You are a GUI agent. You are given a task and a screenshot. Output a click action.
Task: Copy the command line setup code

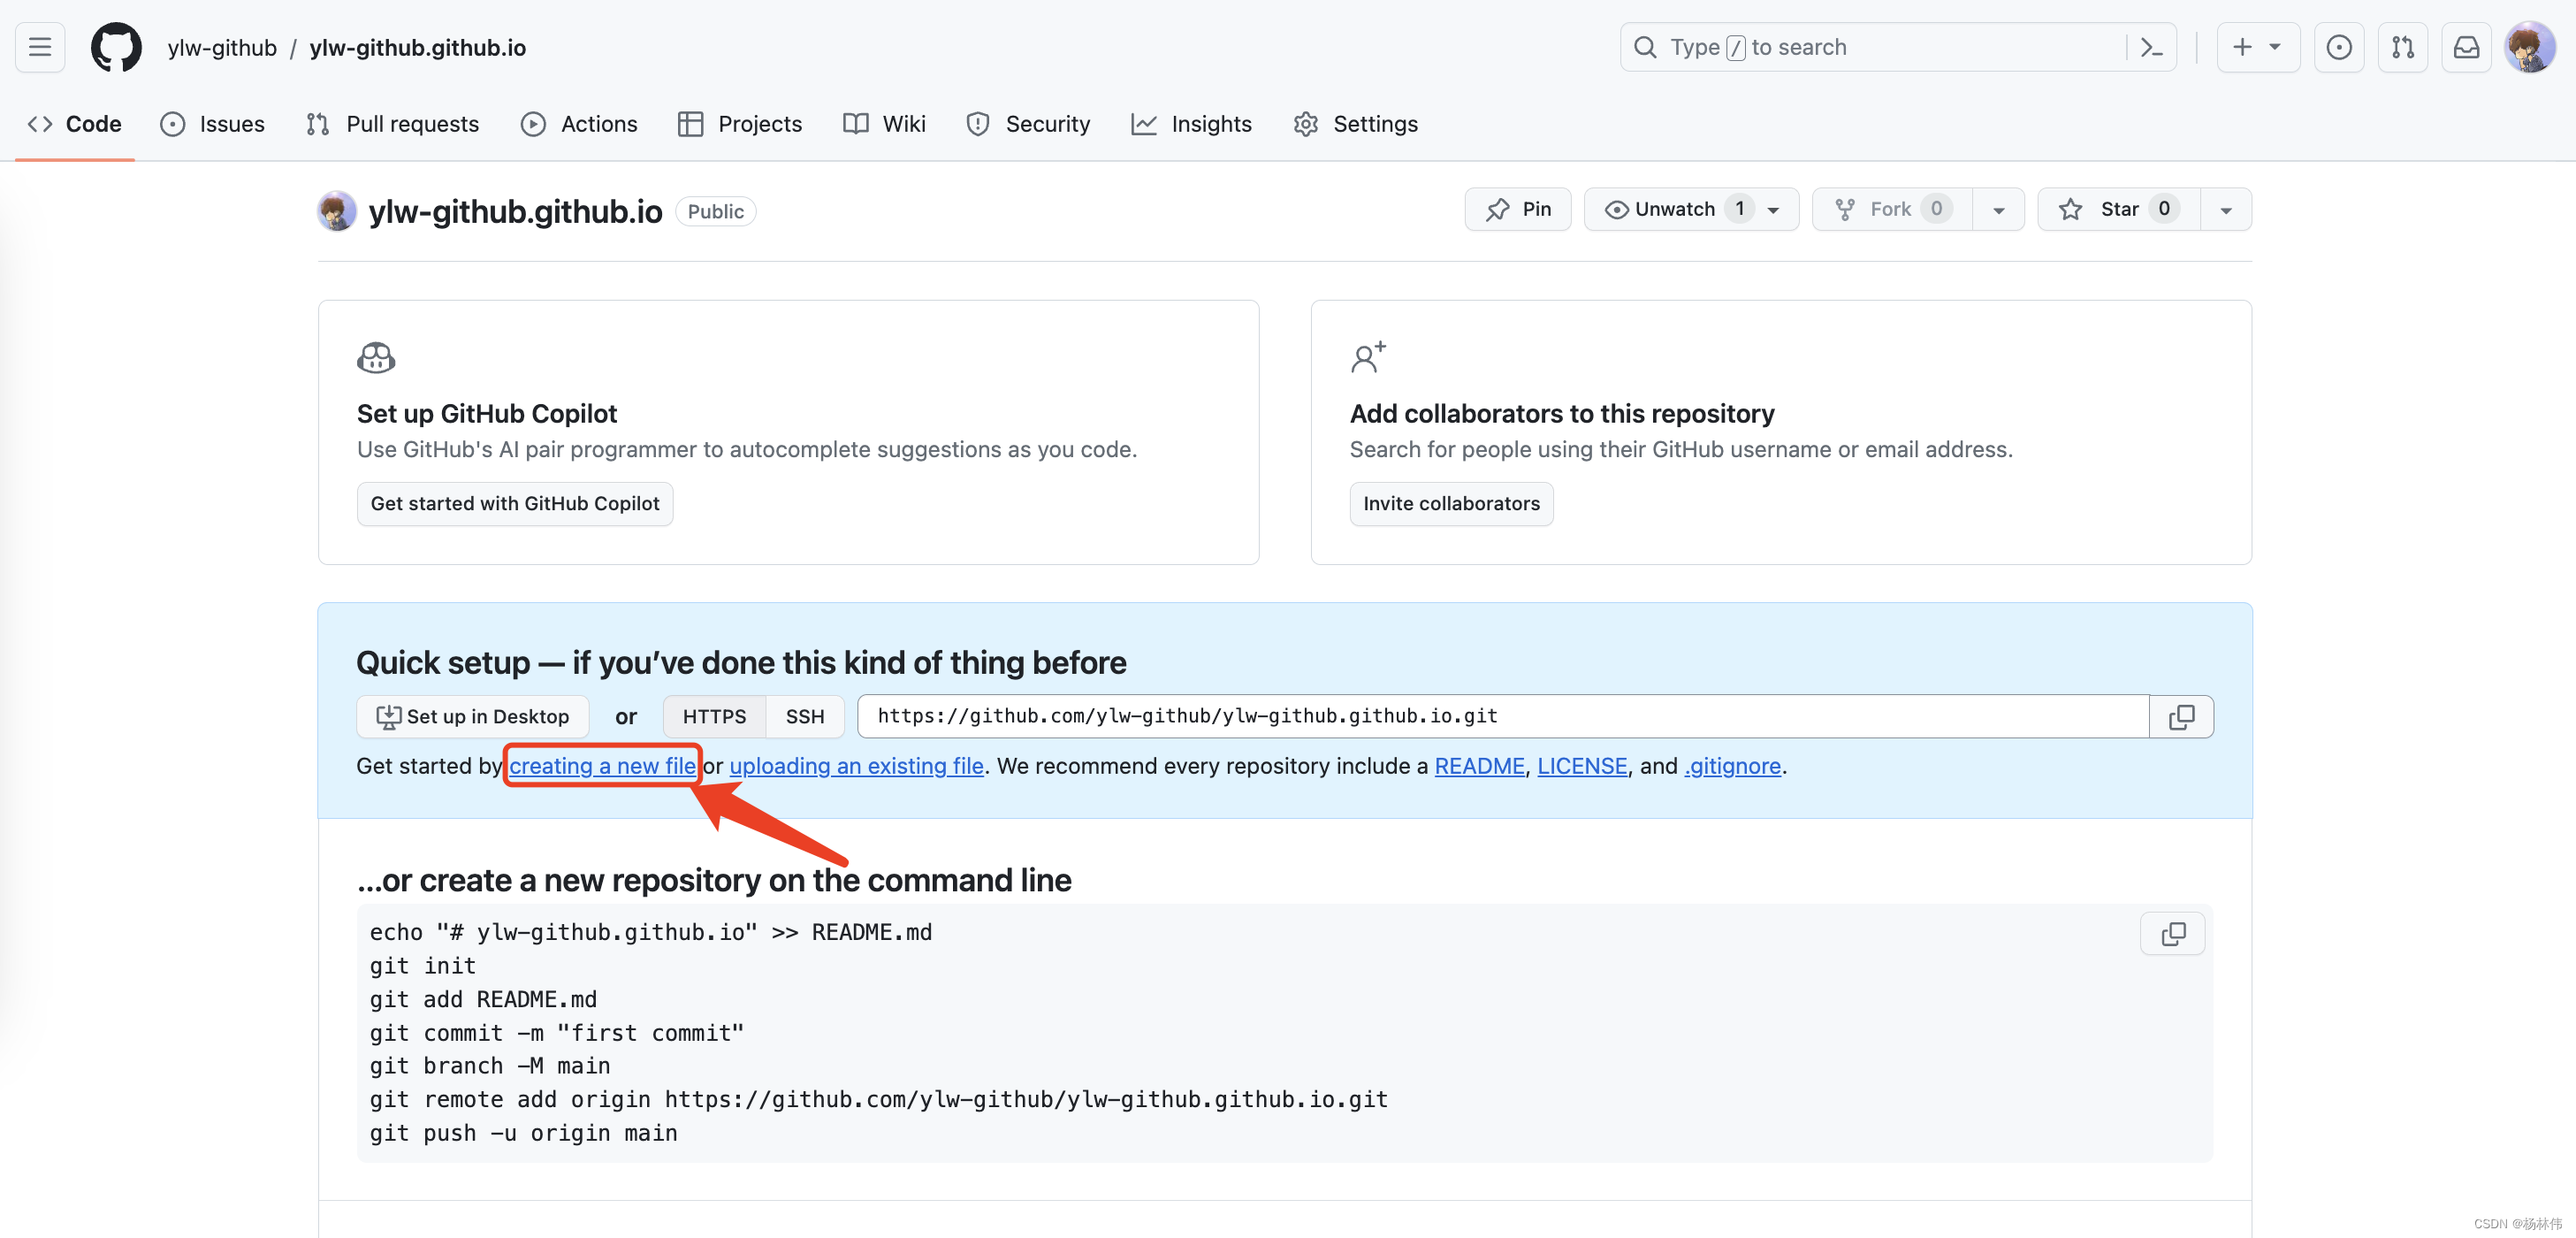(x=2172, y=933)
